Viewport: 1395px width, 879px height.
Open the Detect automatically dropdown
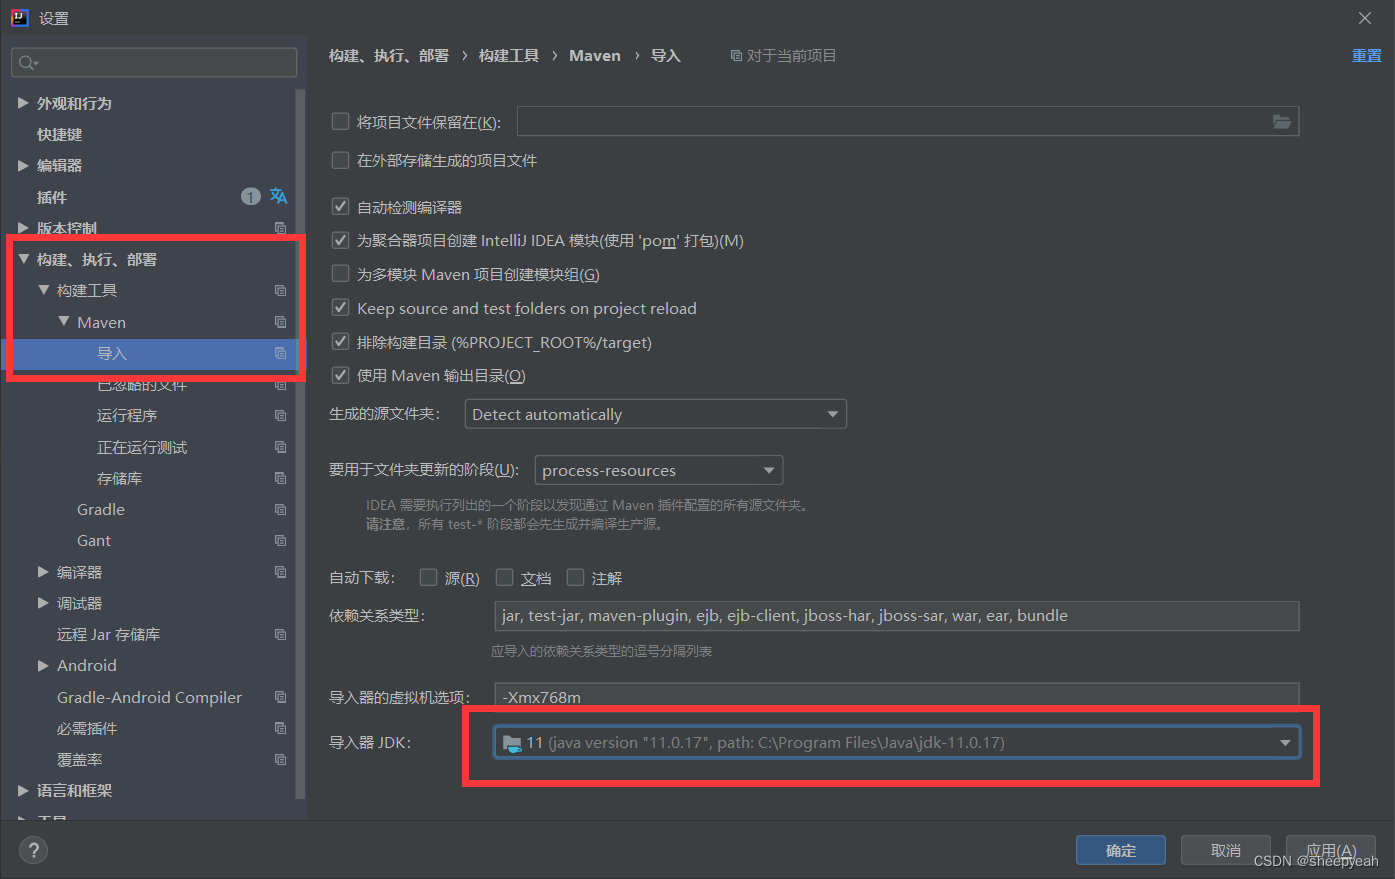(832, 413)
